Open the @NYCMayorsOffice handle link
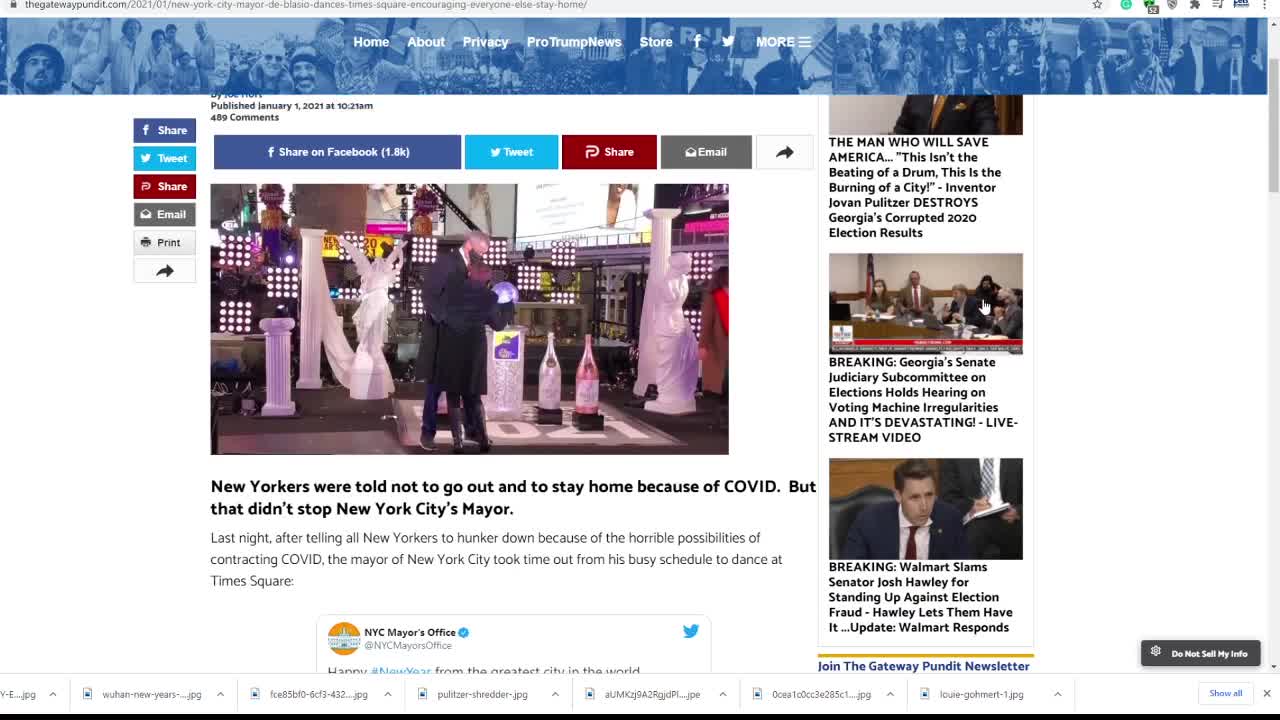This screenshot has height=720, width=1280. [x=408, y=646]
